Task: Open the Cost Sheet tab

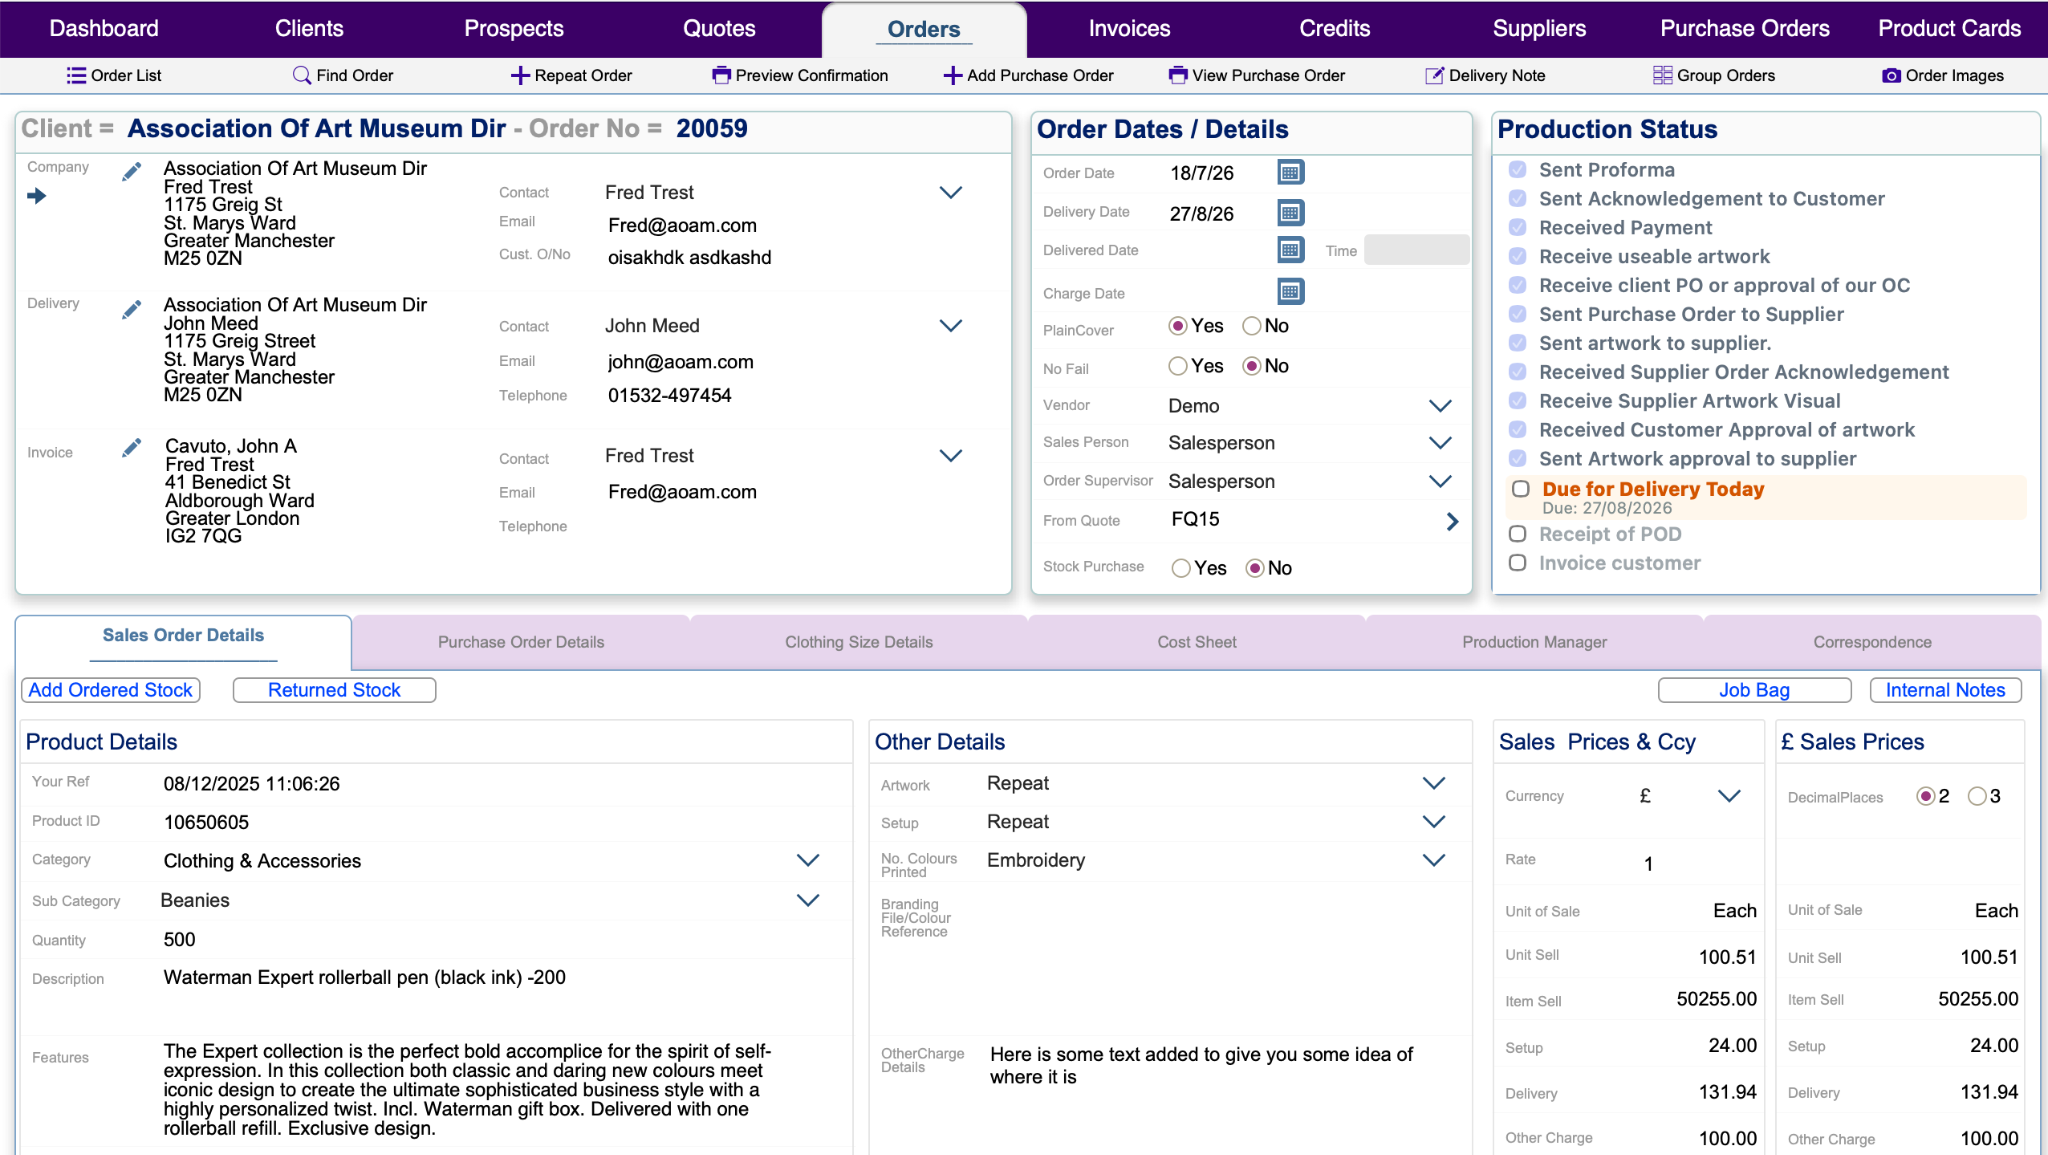Action: (1197, 642)
